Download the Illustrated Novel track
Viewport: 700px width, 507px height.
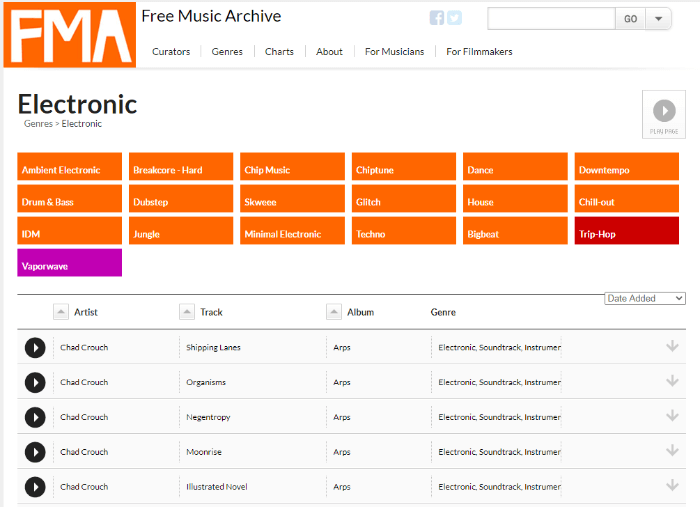[x=672, y=486]
